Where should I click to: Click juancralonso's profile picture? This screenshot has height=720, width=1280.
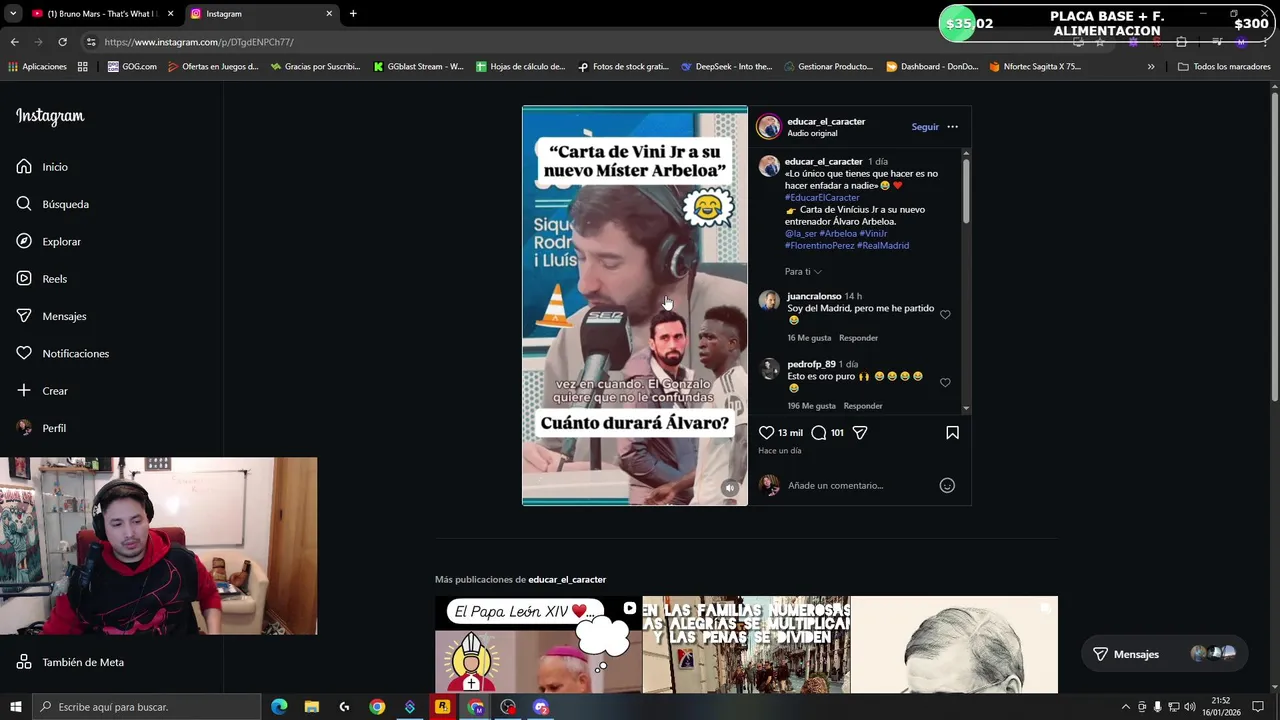769,300
